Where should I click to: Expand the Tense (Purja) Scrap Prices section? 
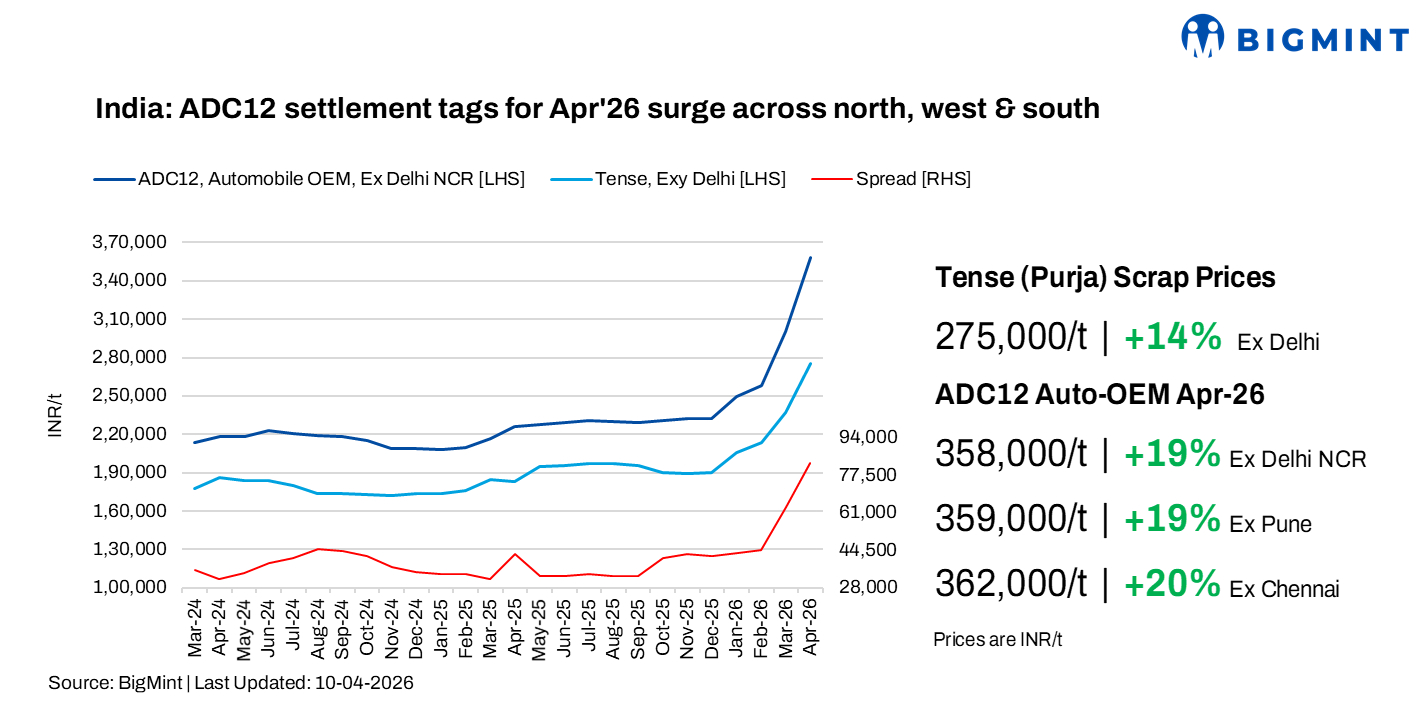click(1105, 277)
